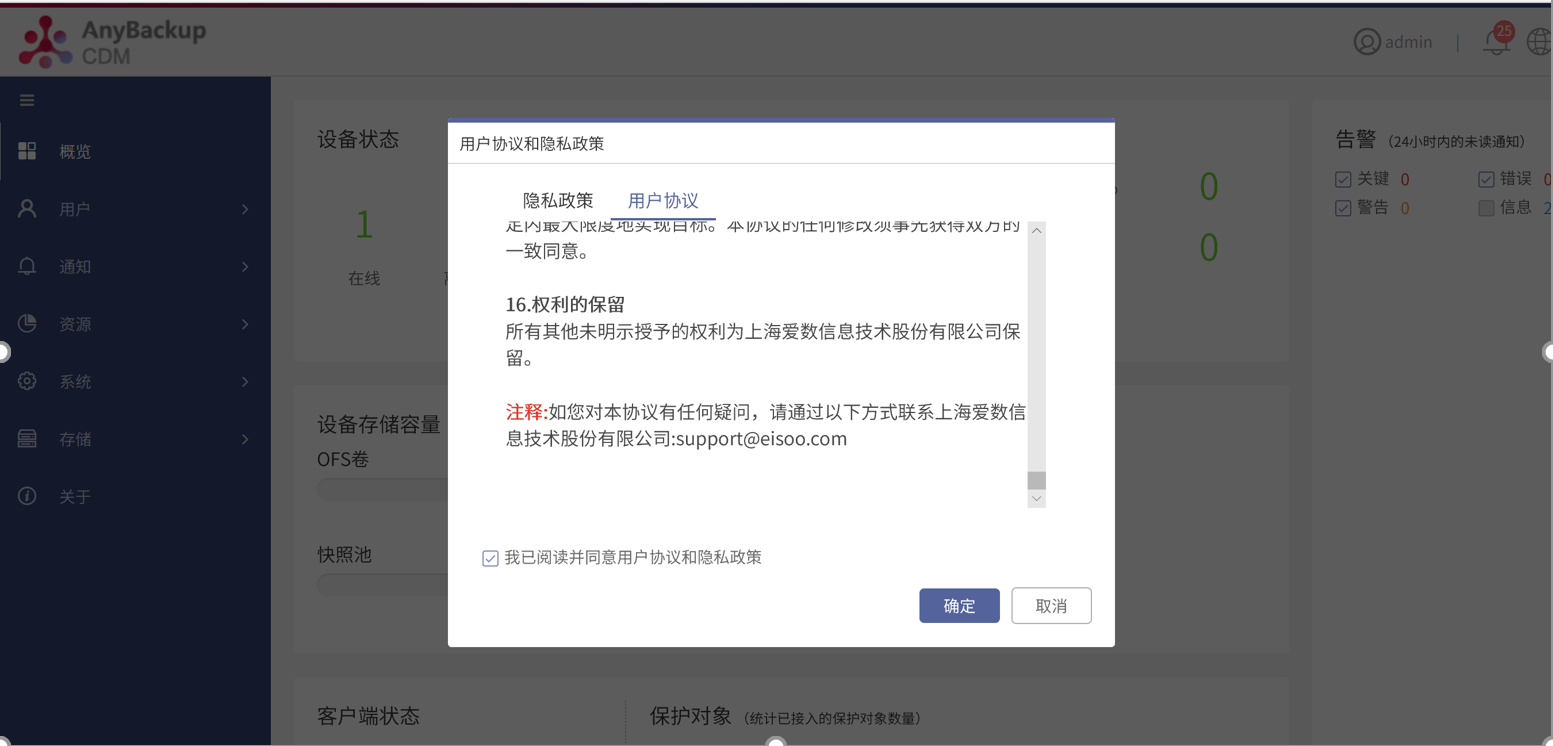Click the dialog scrollbar down arrow
The height and width of the screenshot is (746, 1553).
tap(1037, 497)
